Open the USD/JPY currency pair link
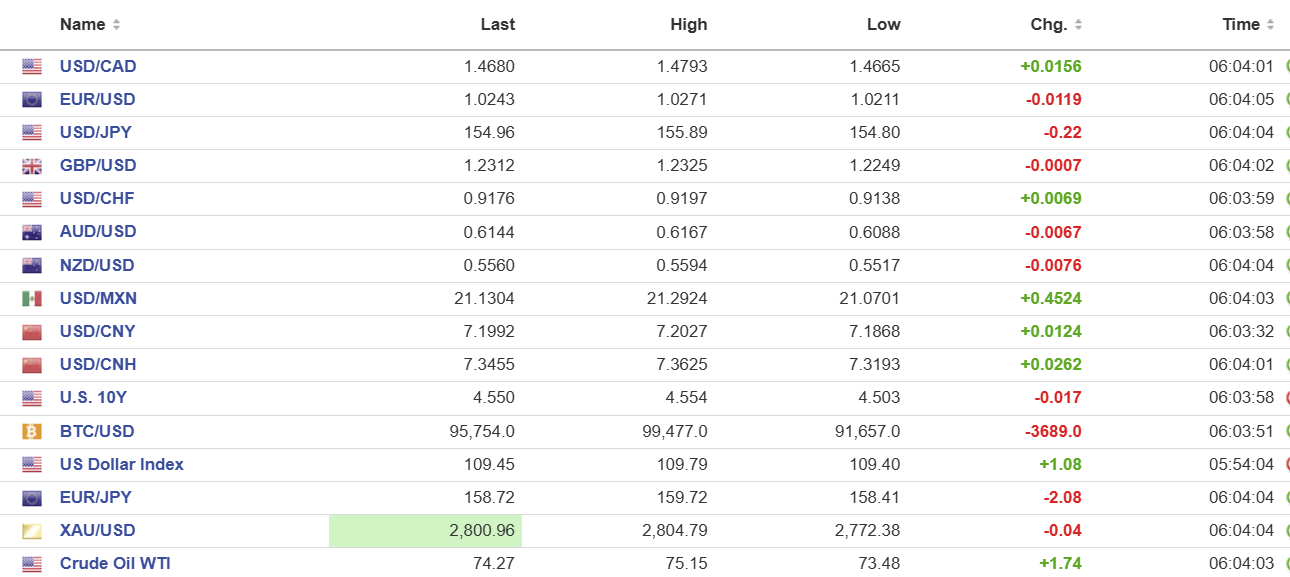The height and width of the screenshot is (577, 1290). [96, 133]
